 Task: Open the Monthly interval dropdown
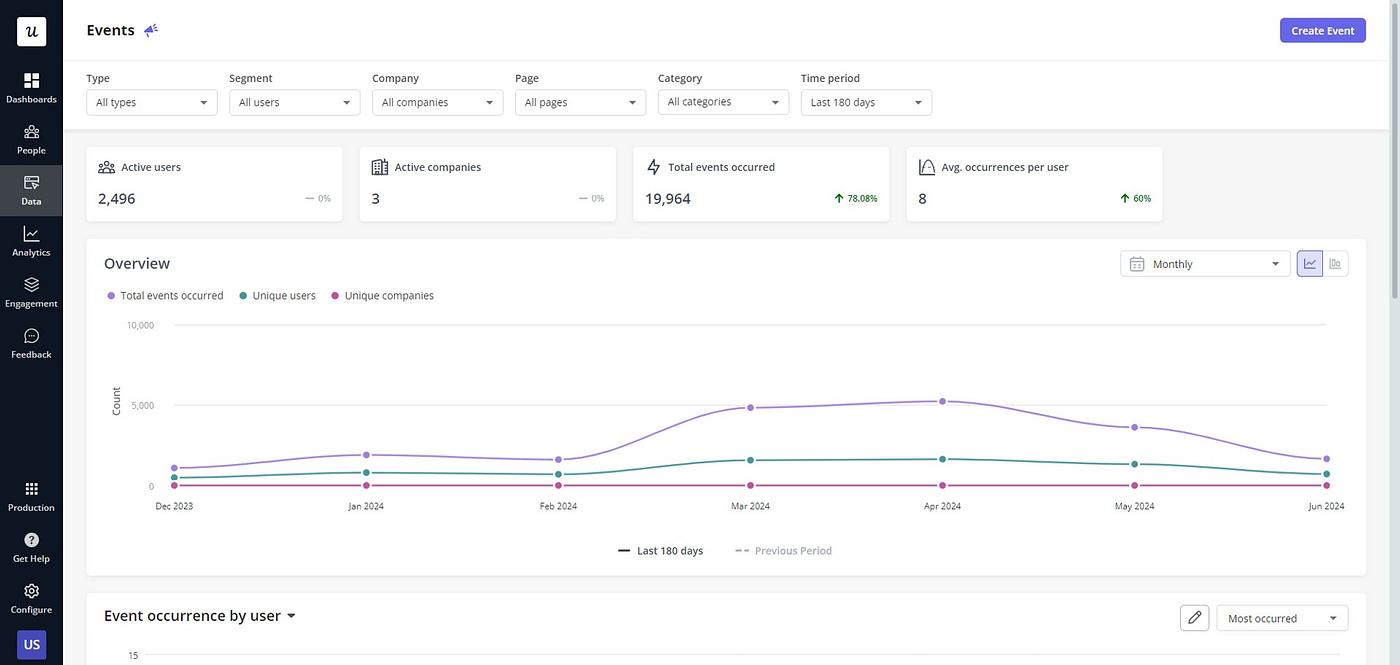click(x=1205, y=264)
